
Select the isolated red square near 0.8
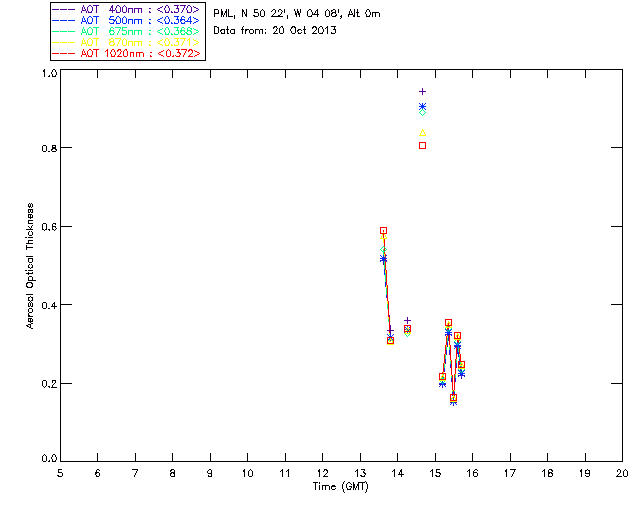pos(422,145)
